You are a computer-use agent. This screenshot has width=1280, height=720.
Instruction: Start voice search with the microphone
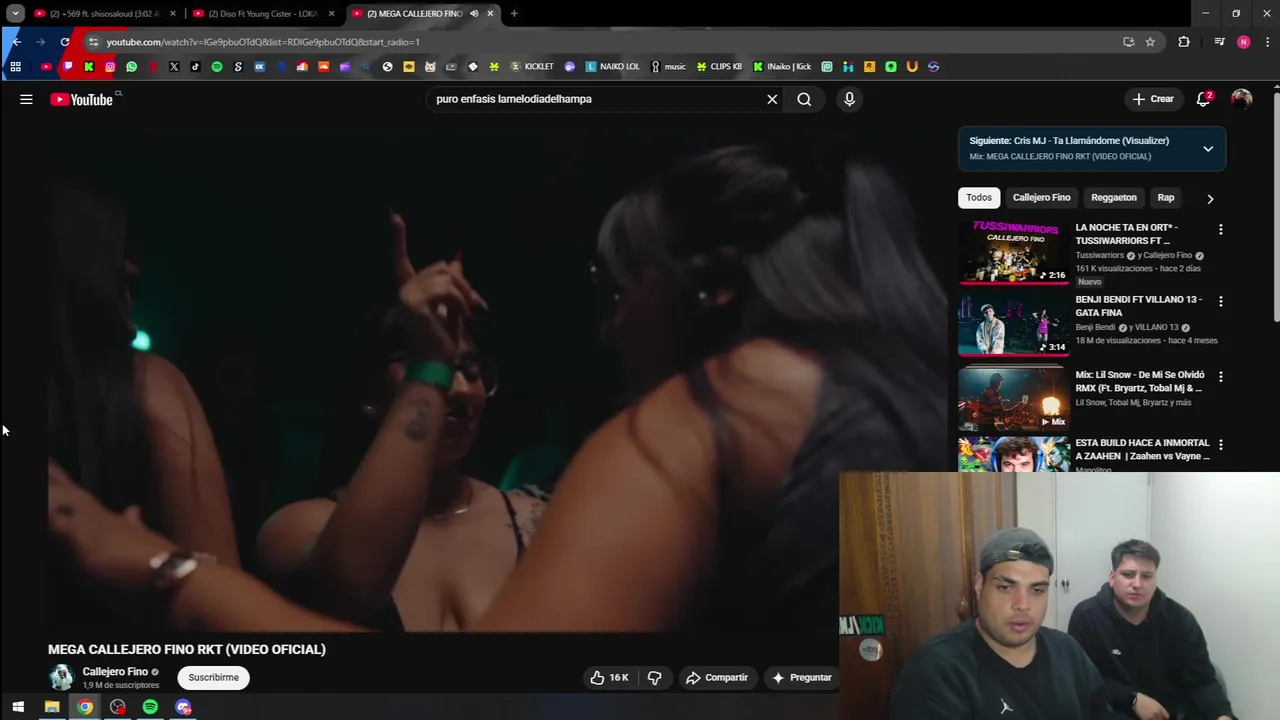coord(849,99)
